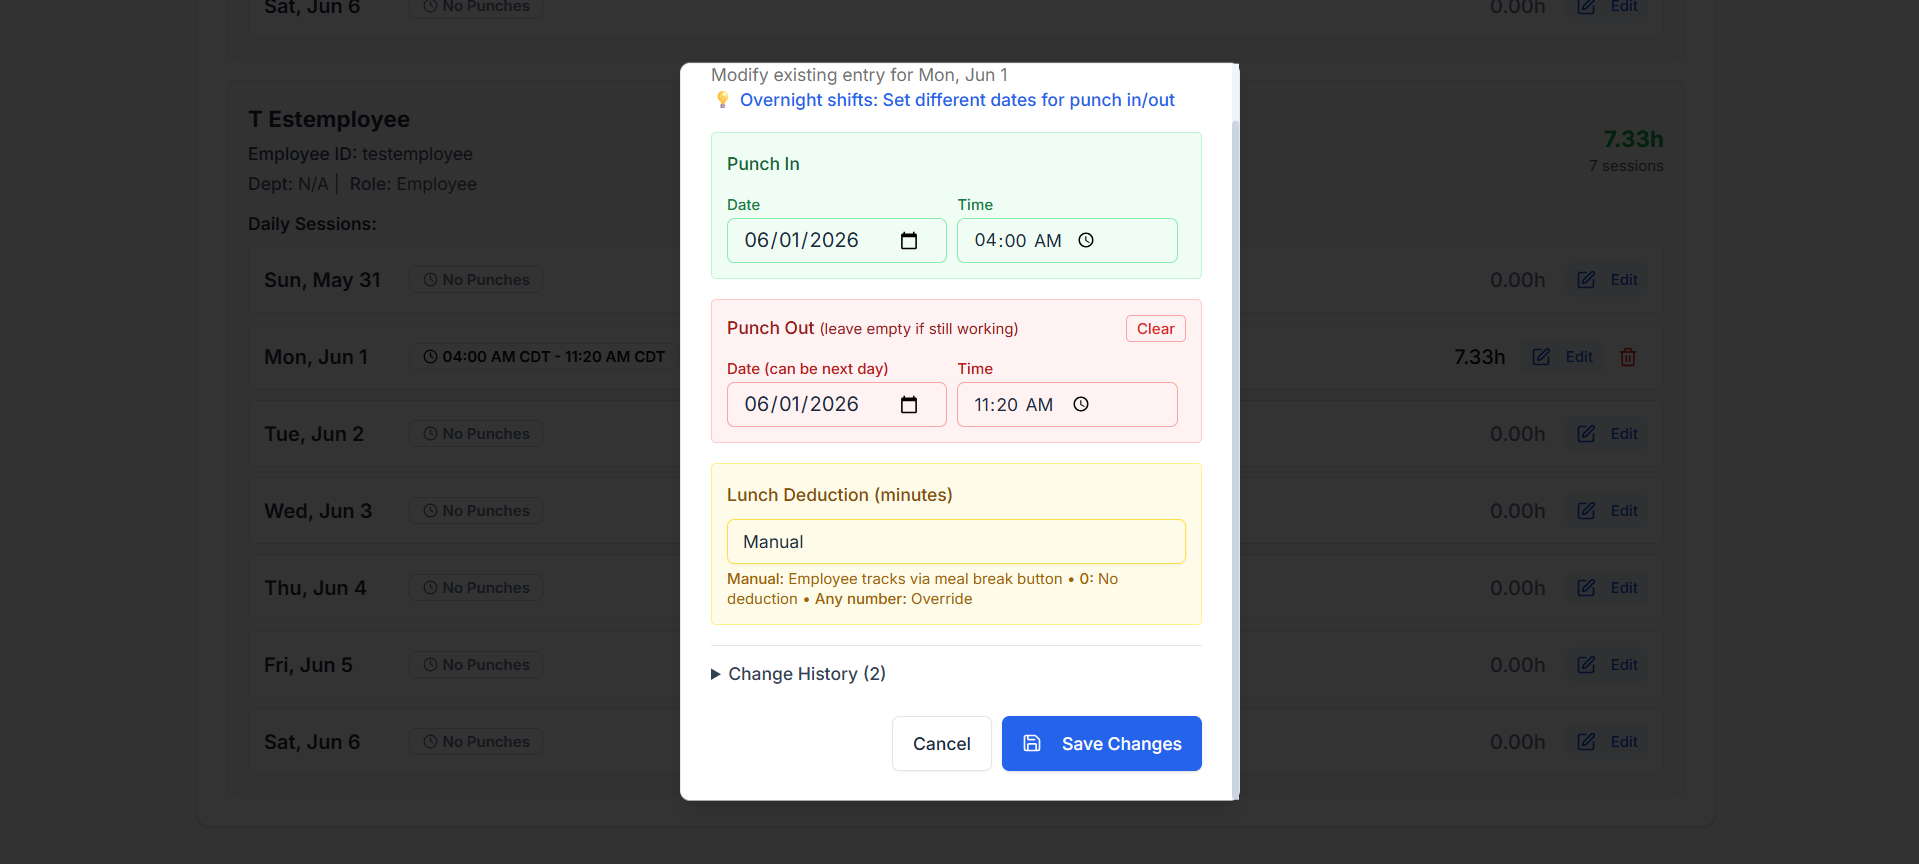Click the Dept: N/A text

(288, 184)
